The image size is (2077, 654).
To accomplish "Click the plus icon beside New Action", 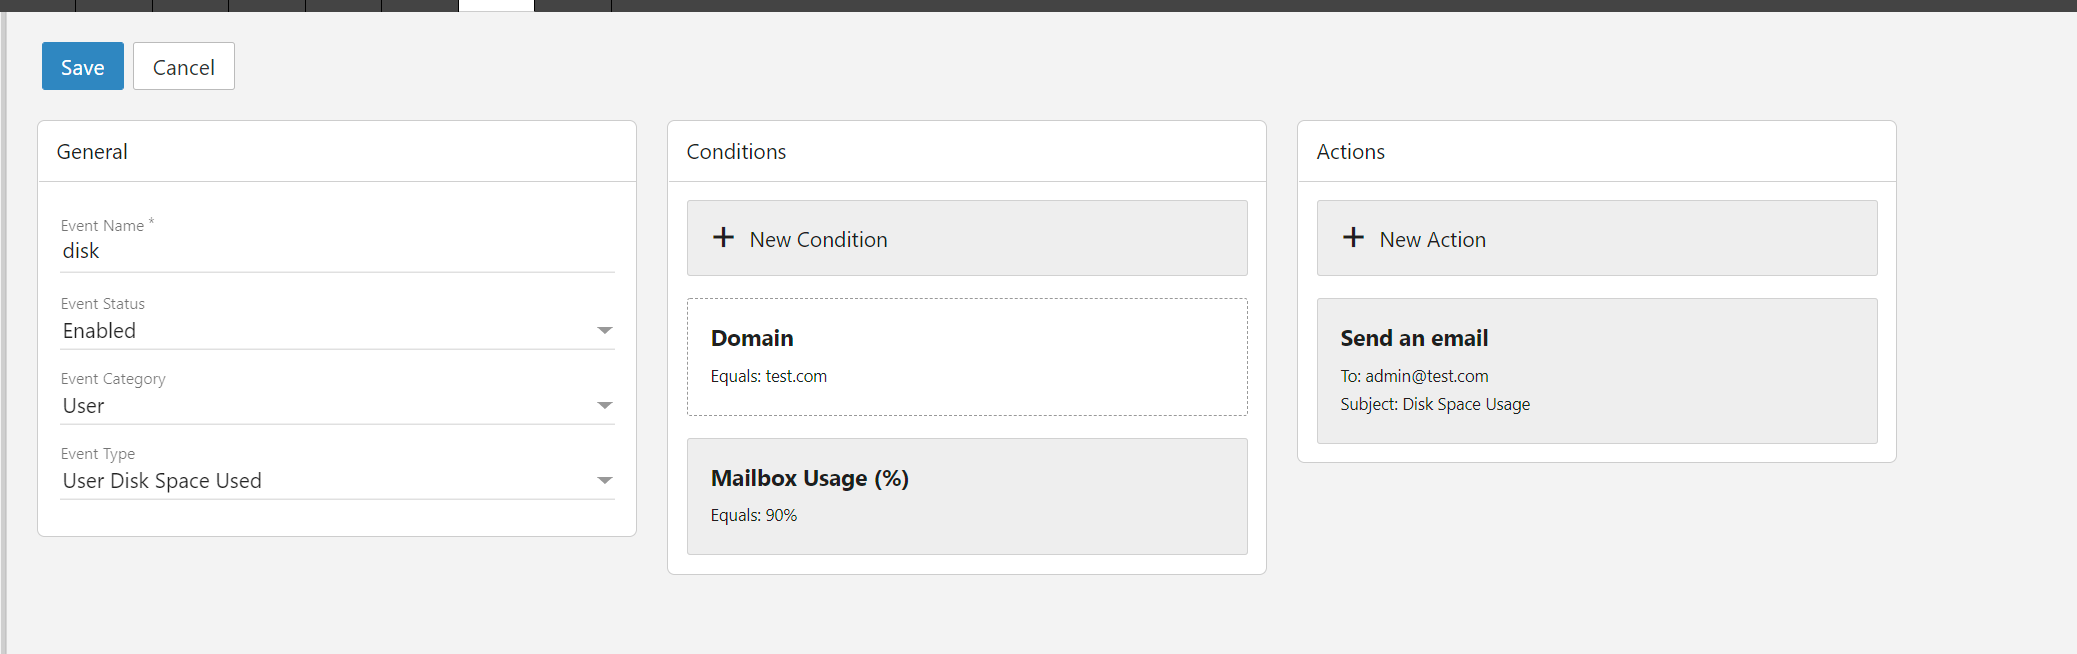I will (1353, 238).
